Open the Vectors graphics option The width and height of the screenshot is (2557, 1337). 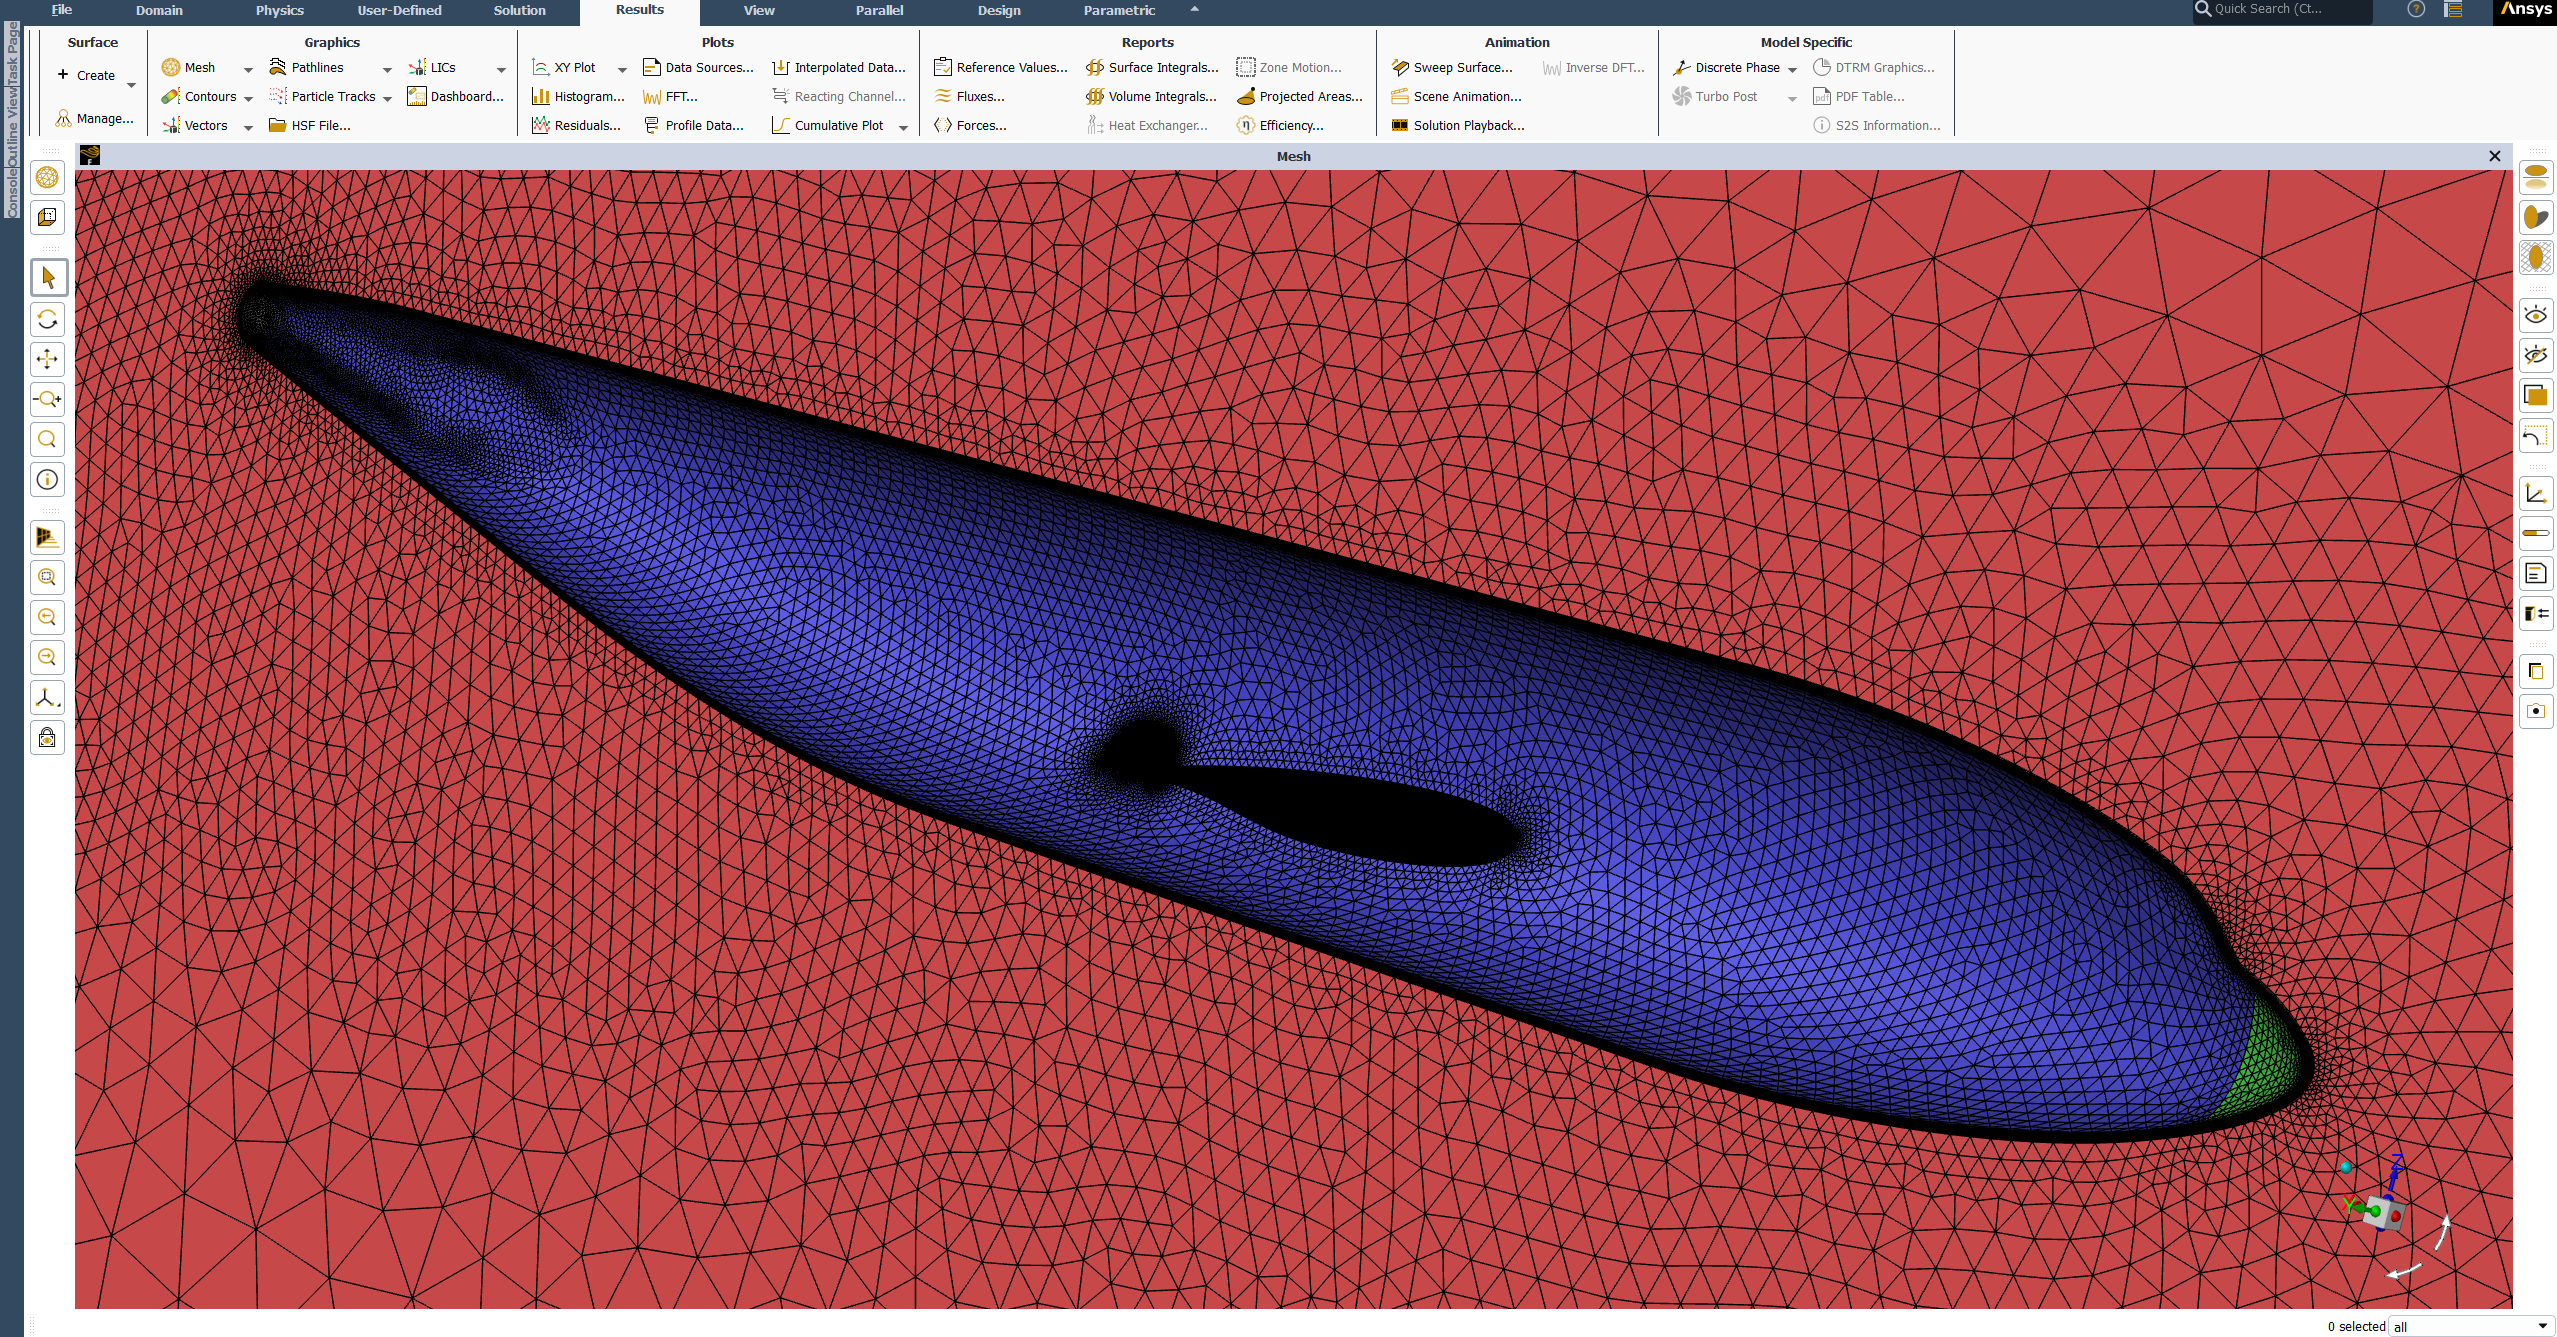pyautogui.click(x=195, y=126)
